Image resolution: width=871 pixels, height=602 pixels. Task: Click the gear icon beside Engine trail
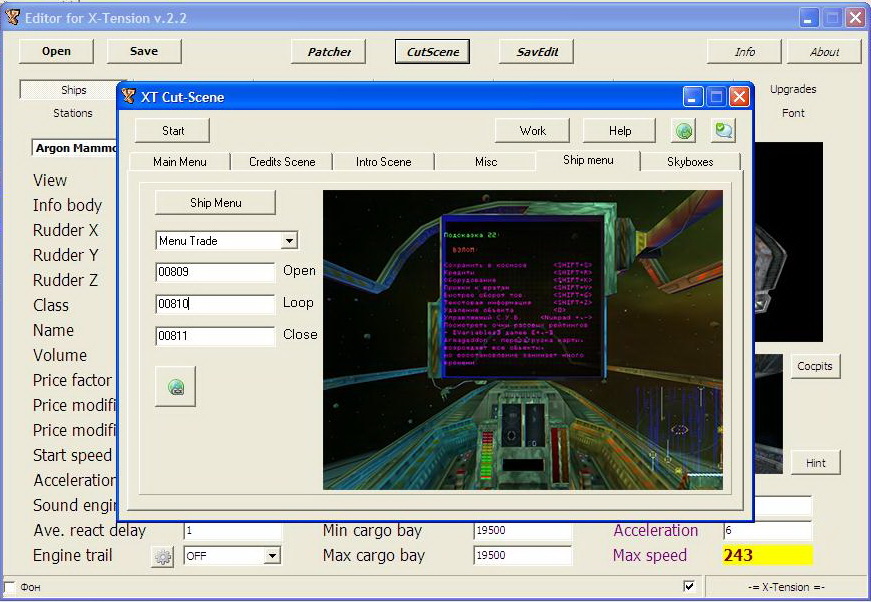pyautogui.click(x=162, y=556)
